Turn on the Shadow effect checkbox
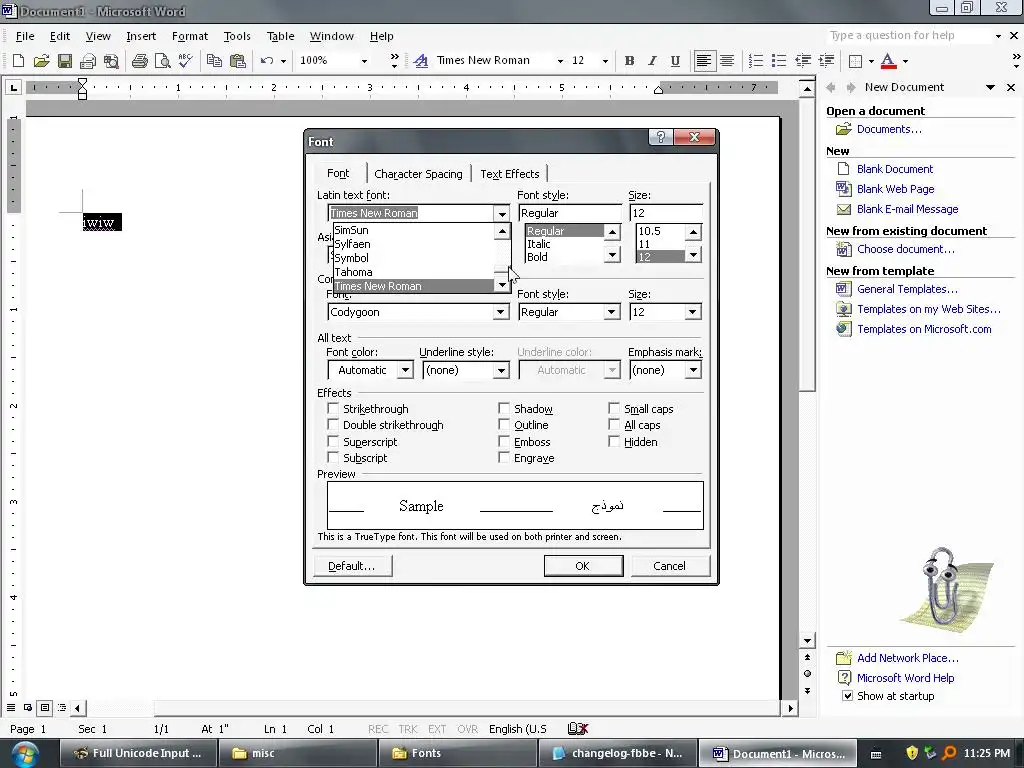The height and width of the screenshot is (768, 1024). tap(504, 408)
